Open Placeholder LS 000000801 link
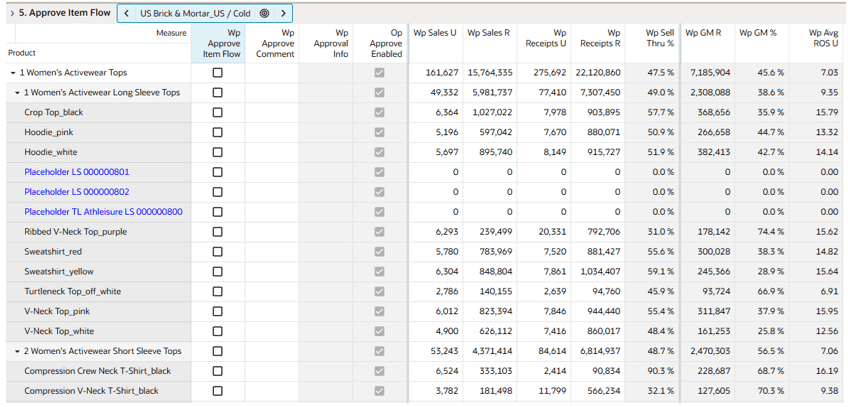This screenshot has width=848, height=407. click(77, 172)
